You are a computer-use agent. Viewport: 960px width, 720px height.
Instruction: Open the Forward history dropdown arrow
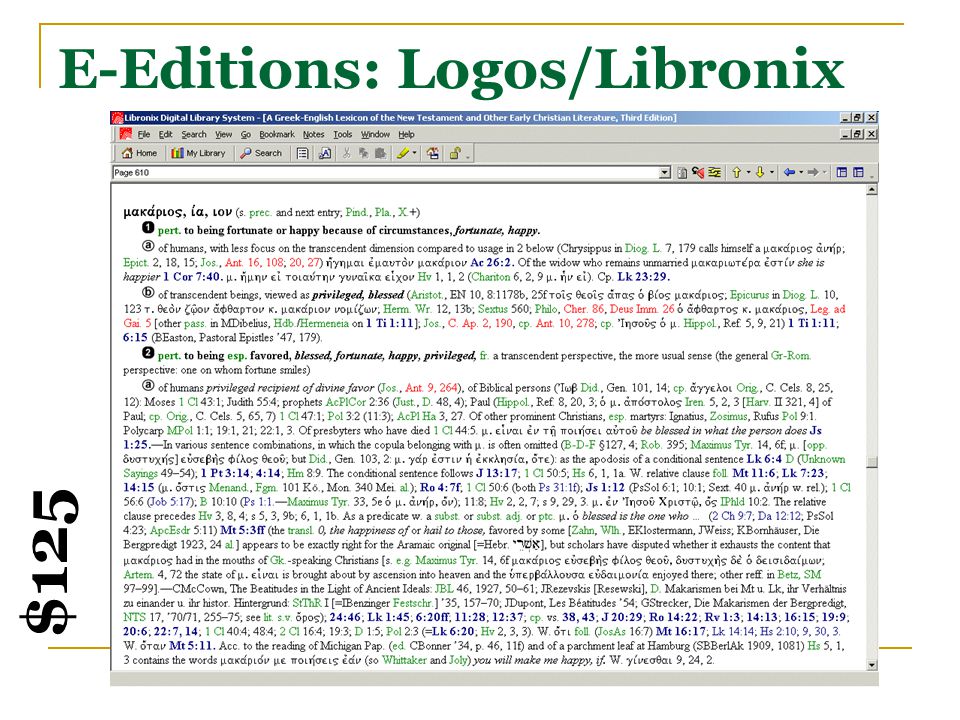825,173
